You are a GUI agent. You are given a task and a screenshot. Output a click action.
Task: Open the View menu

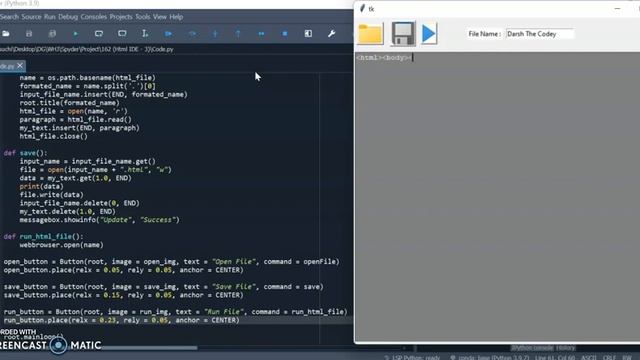tap(160, 17)
